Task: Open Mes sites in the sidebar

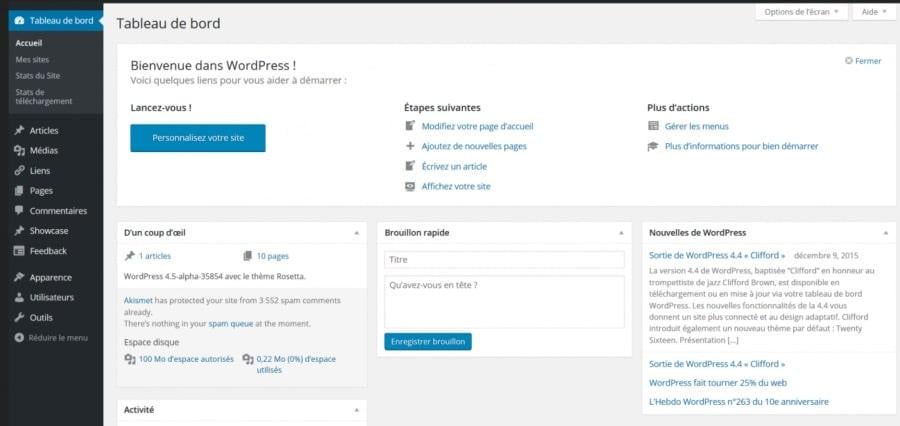Action: (x=32, y=59)
